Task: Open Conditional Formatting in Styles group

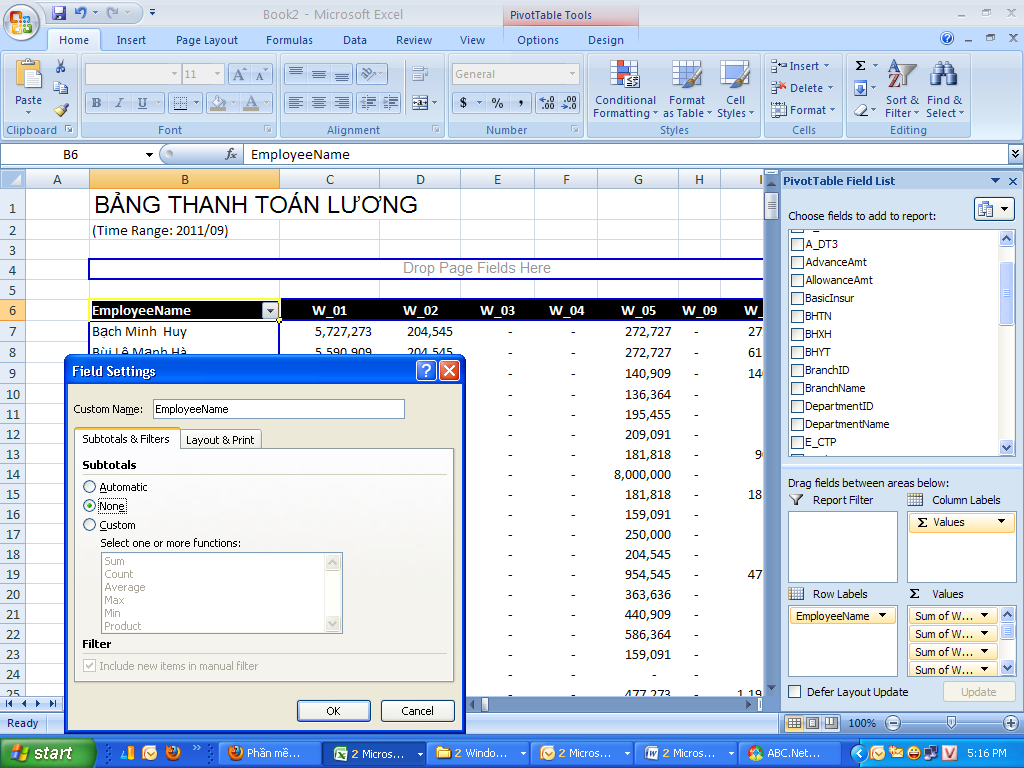Action: point(625,90)
